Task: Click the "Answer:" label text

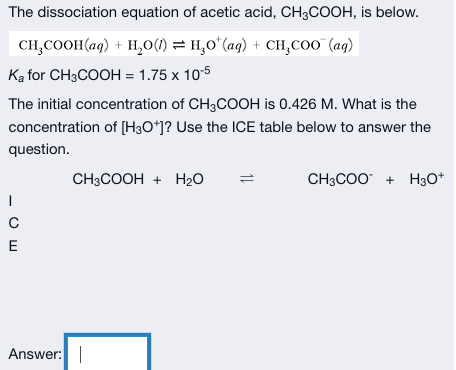Action: 35,354
